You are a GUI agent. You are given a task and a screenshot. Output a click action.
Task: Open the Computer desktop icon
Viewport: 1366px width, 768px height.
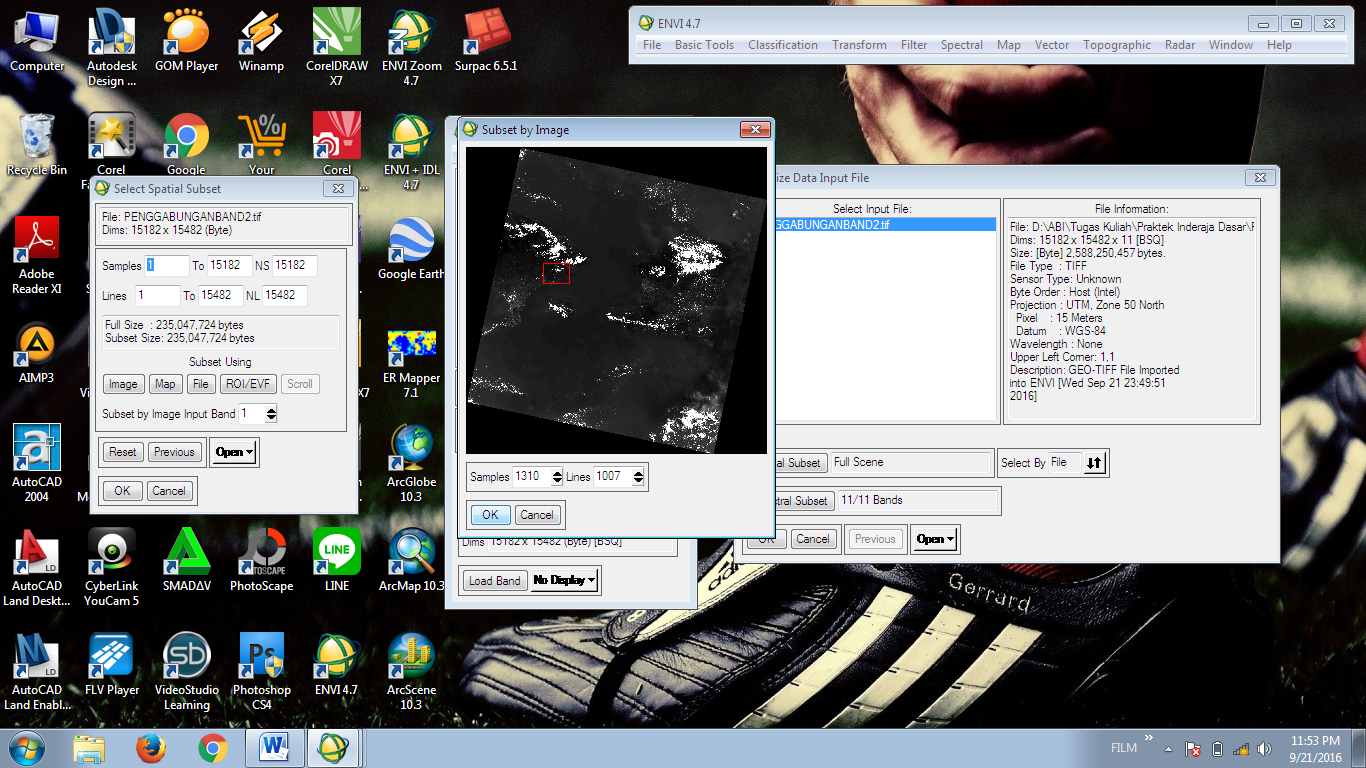(37, 40)
